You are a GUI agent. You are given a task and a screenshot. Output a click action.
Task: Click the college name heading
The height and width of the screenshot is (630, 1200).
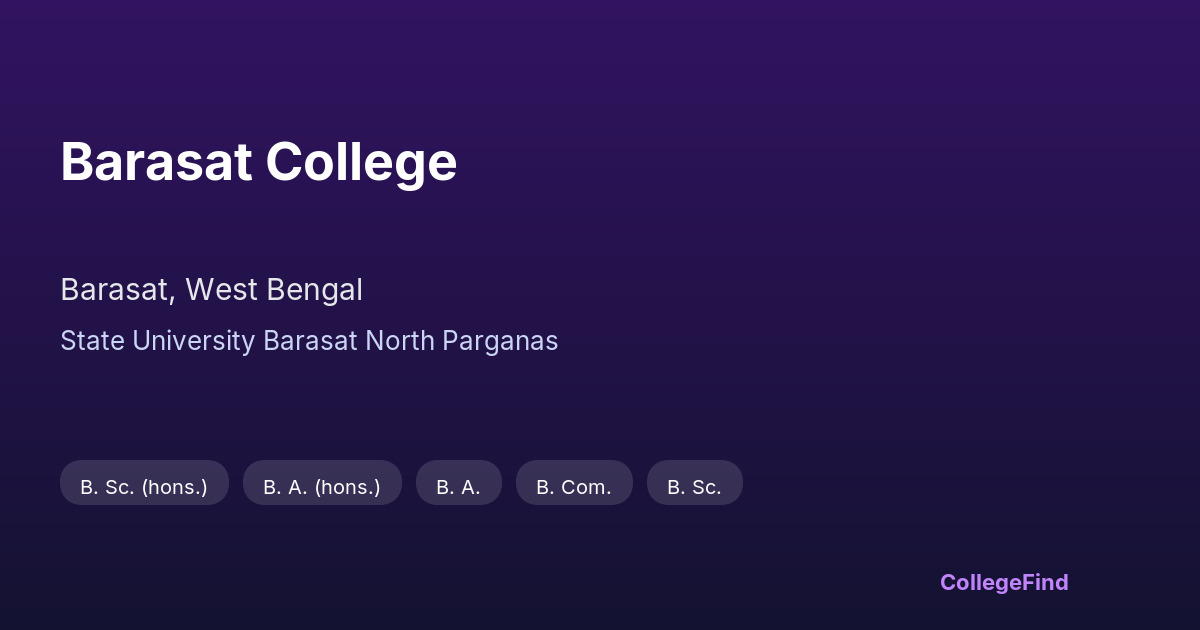[258, 162]
